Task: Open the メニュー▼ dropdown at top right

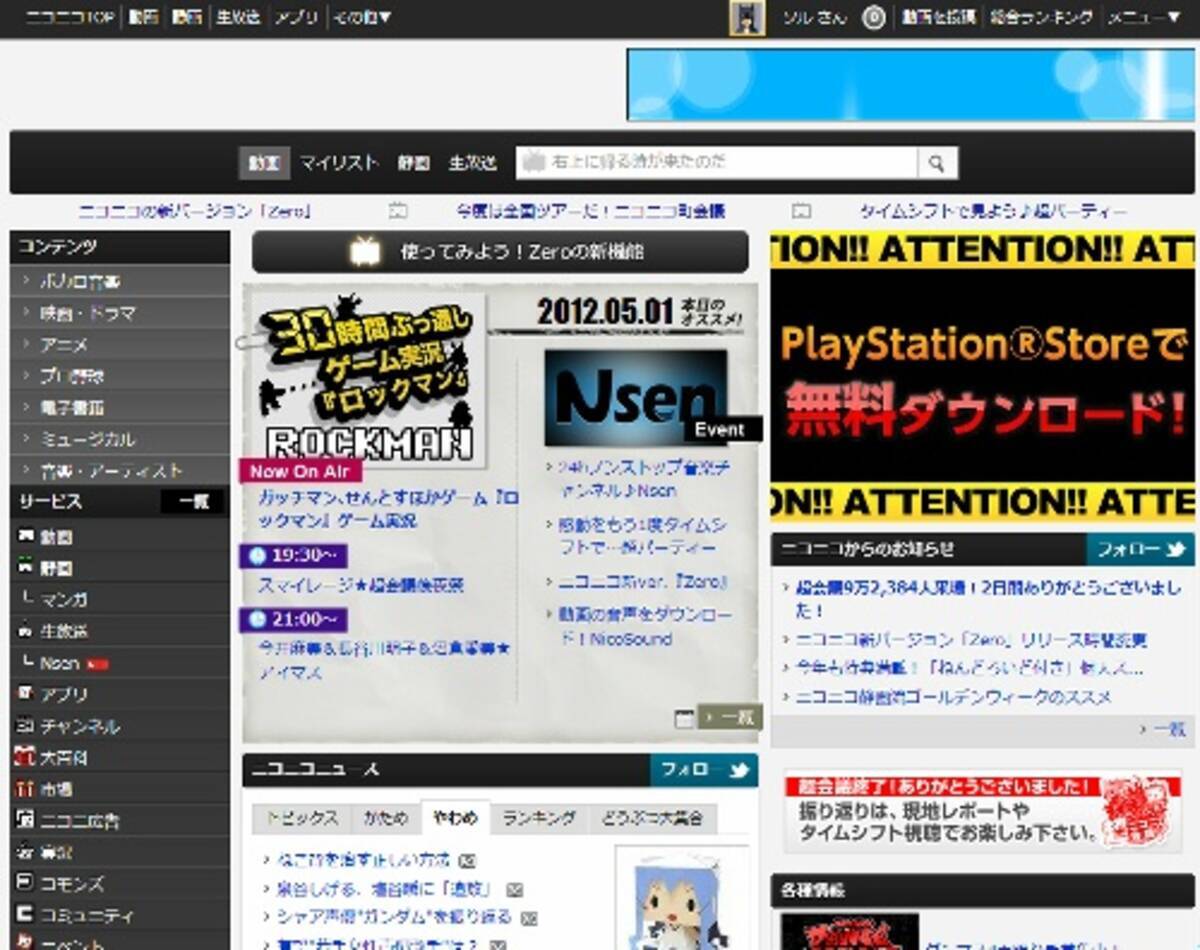Action: point(1143,18)
